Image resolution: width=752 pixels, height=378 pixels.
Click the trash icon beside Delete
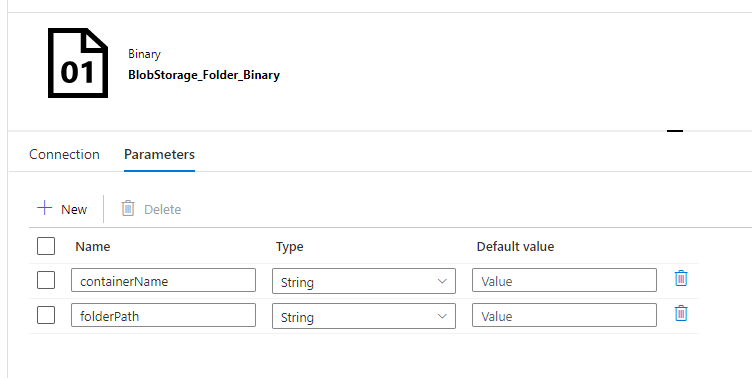coord(128,208)
